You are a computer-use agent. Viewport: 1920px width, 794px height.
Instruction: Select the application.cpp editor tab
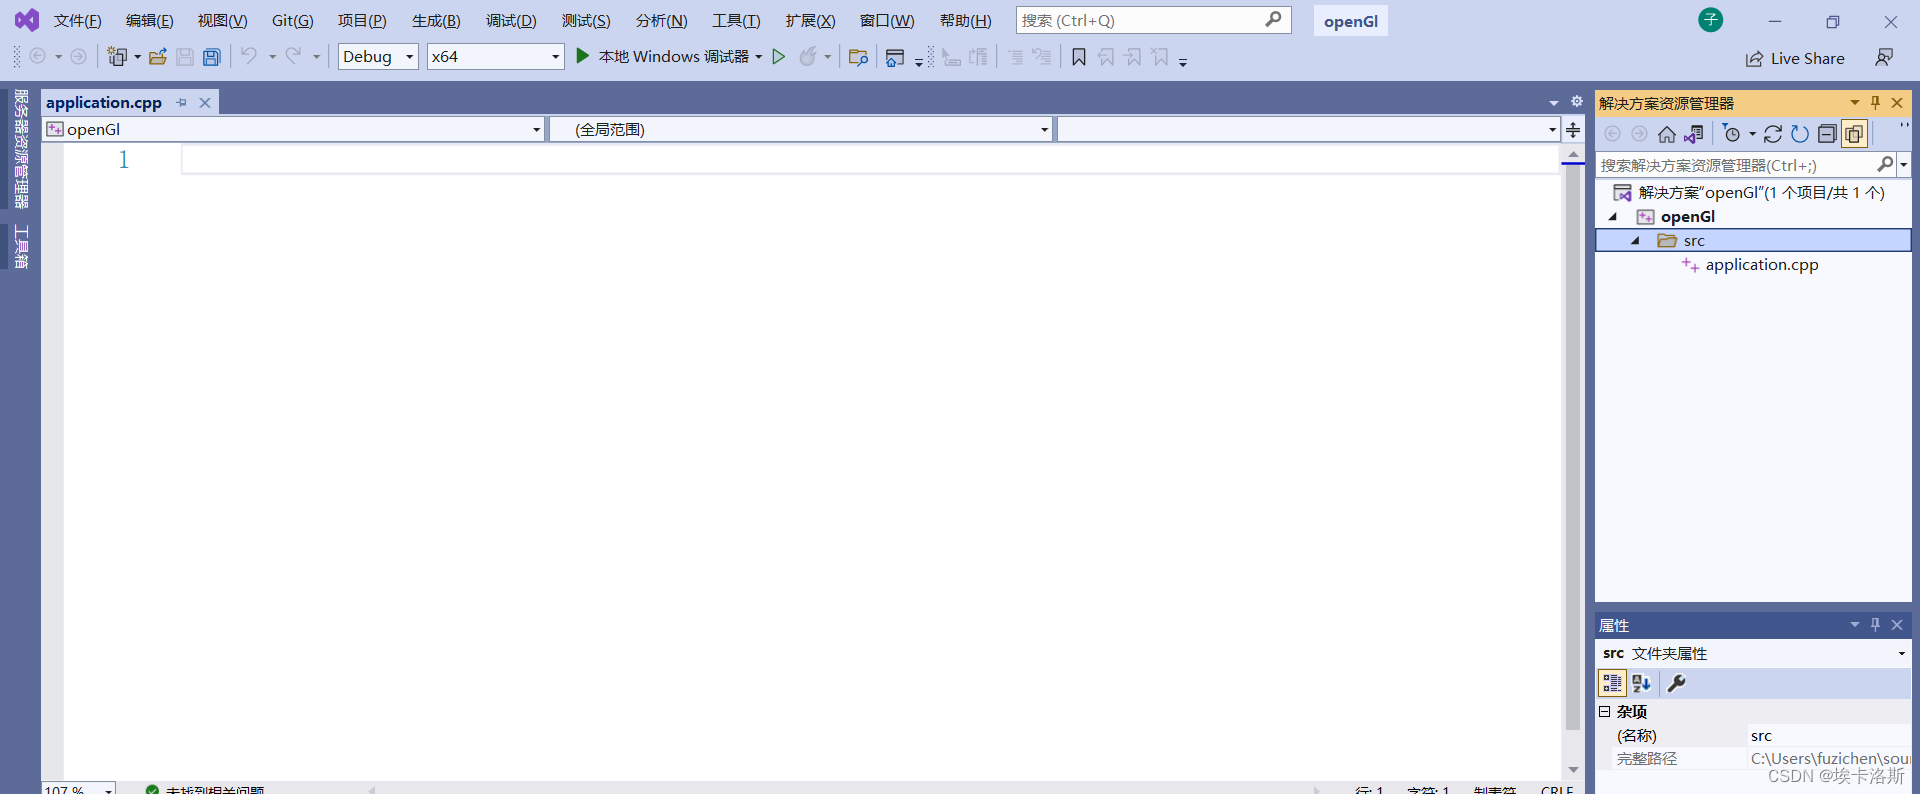coord(104,102)
